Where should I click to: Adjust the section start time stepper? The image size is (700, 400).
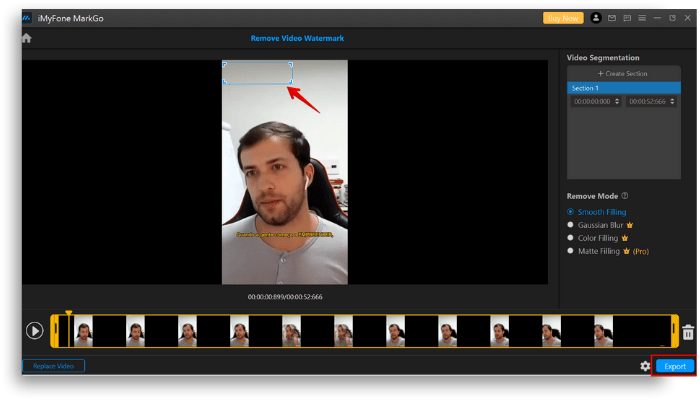pos(617,101)
